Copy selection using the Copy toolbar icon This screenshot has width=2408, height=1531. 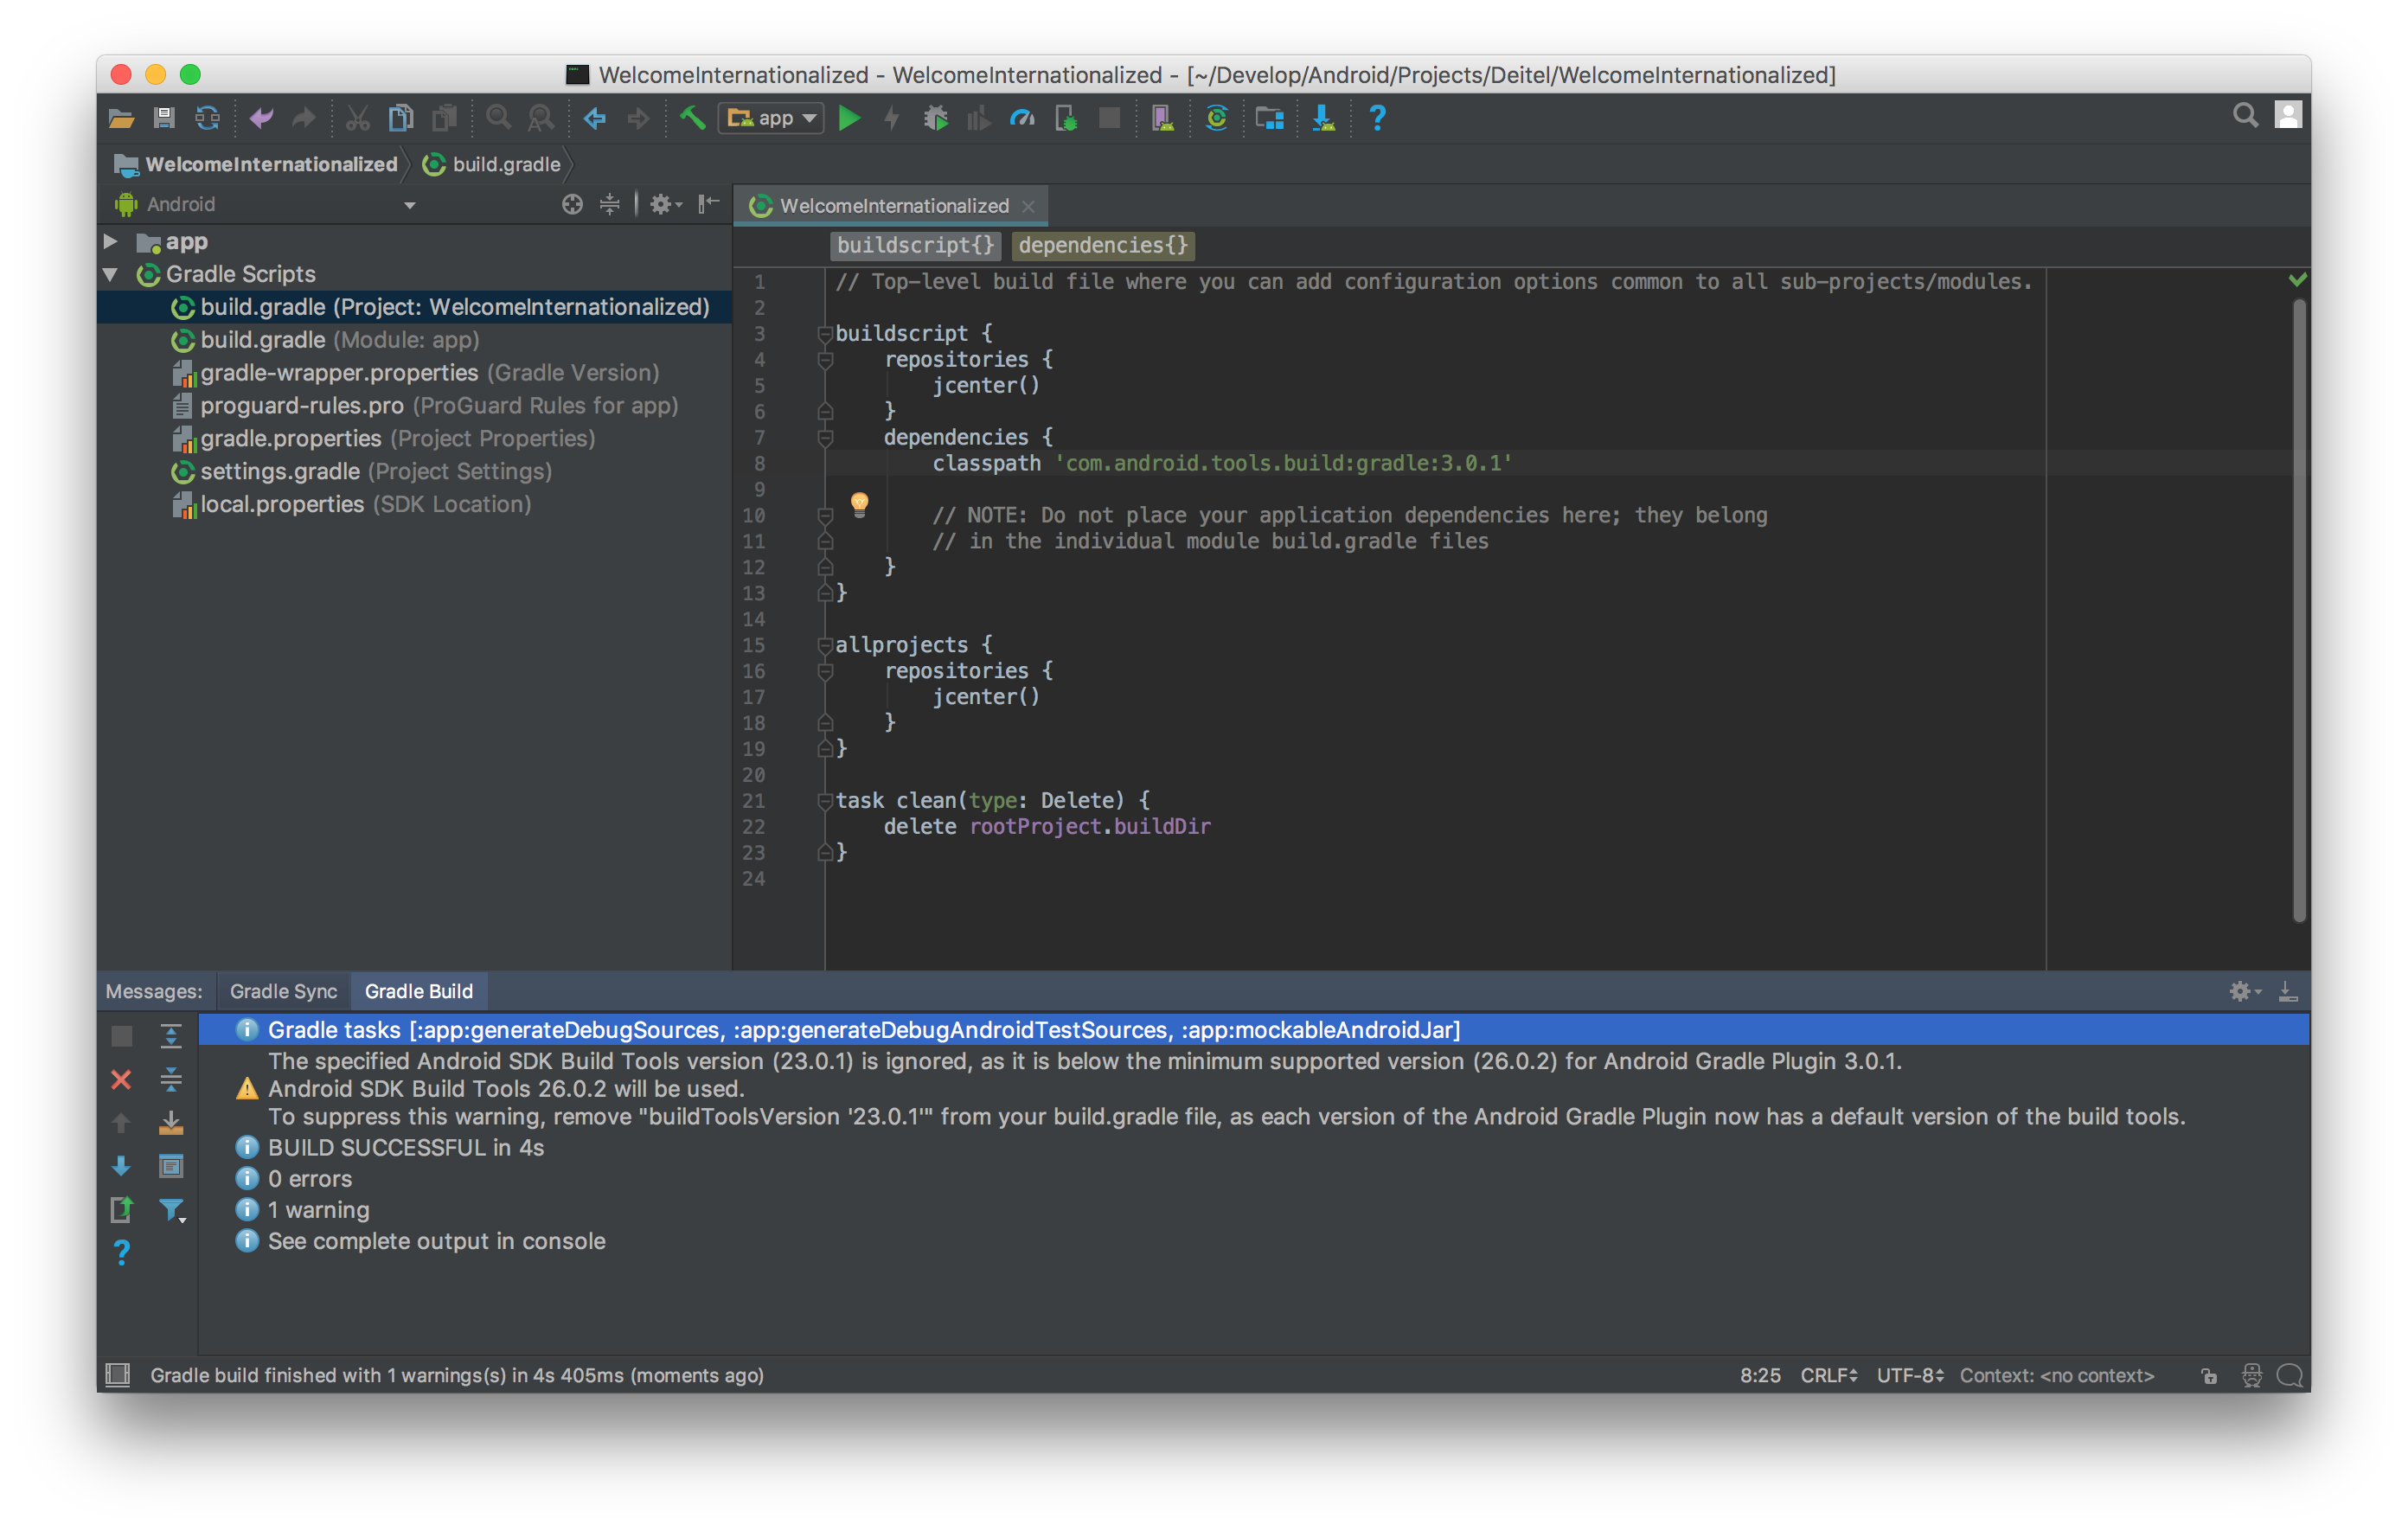[400, 119]
